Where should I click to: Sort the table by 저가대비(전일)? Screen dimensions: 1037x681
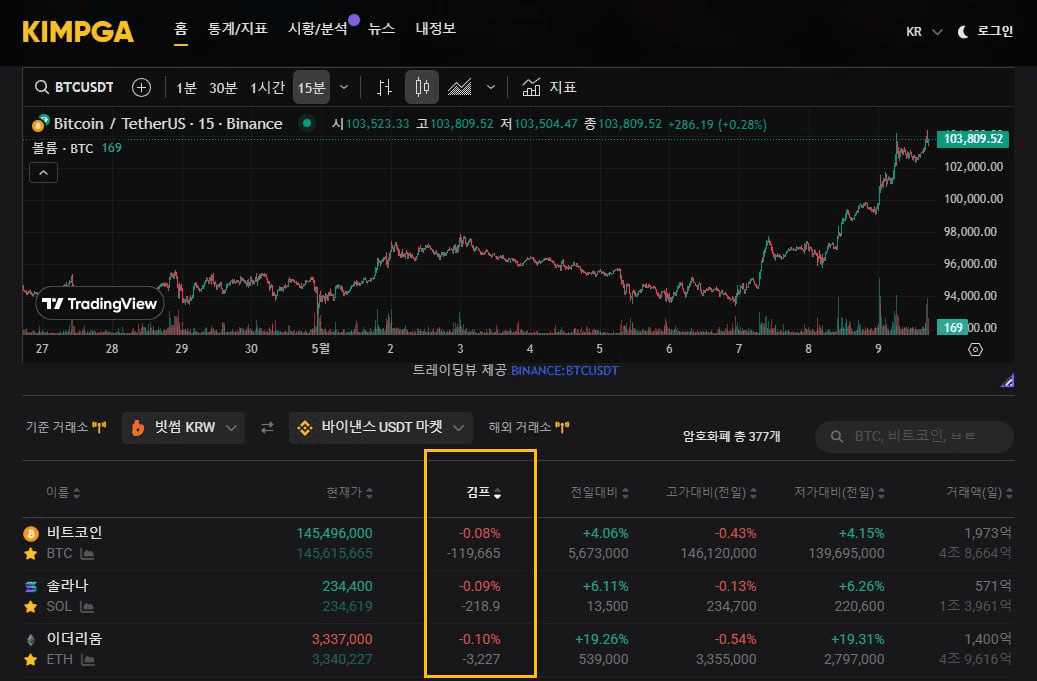point(839,493)
